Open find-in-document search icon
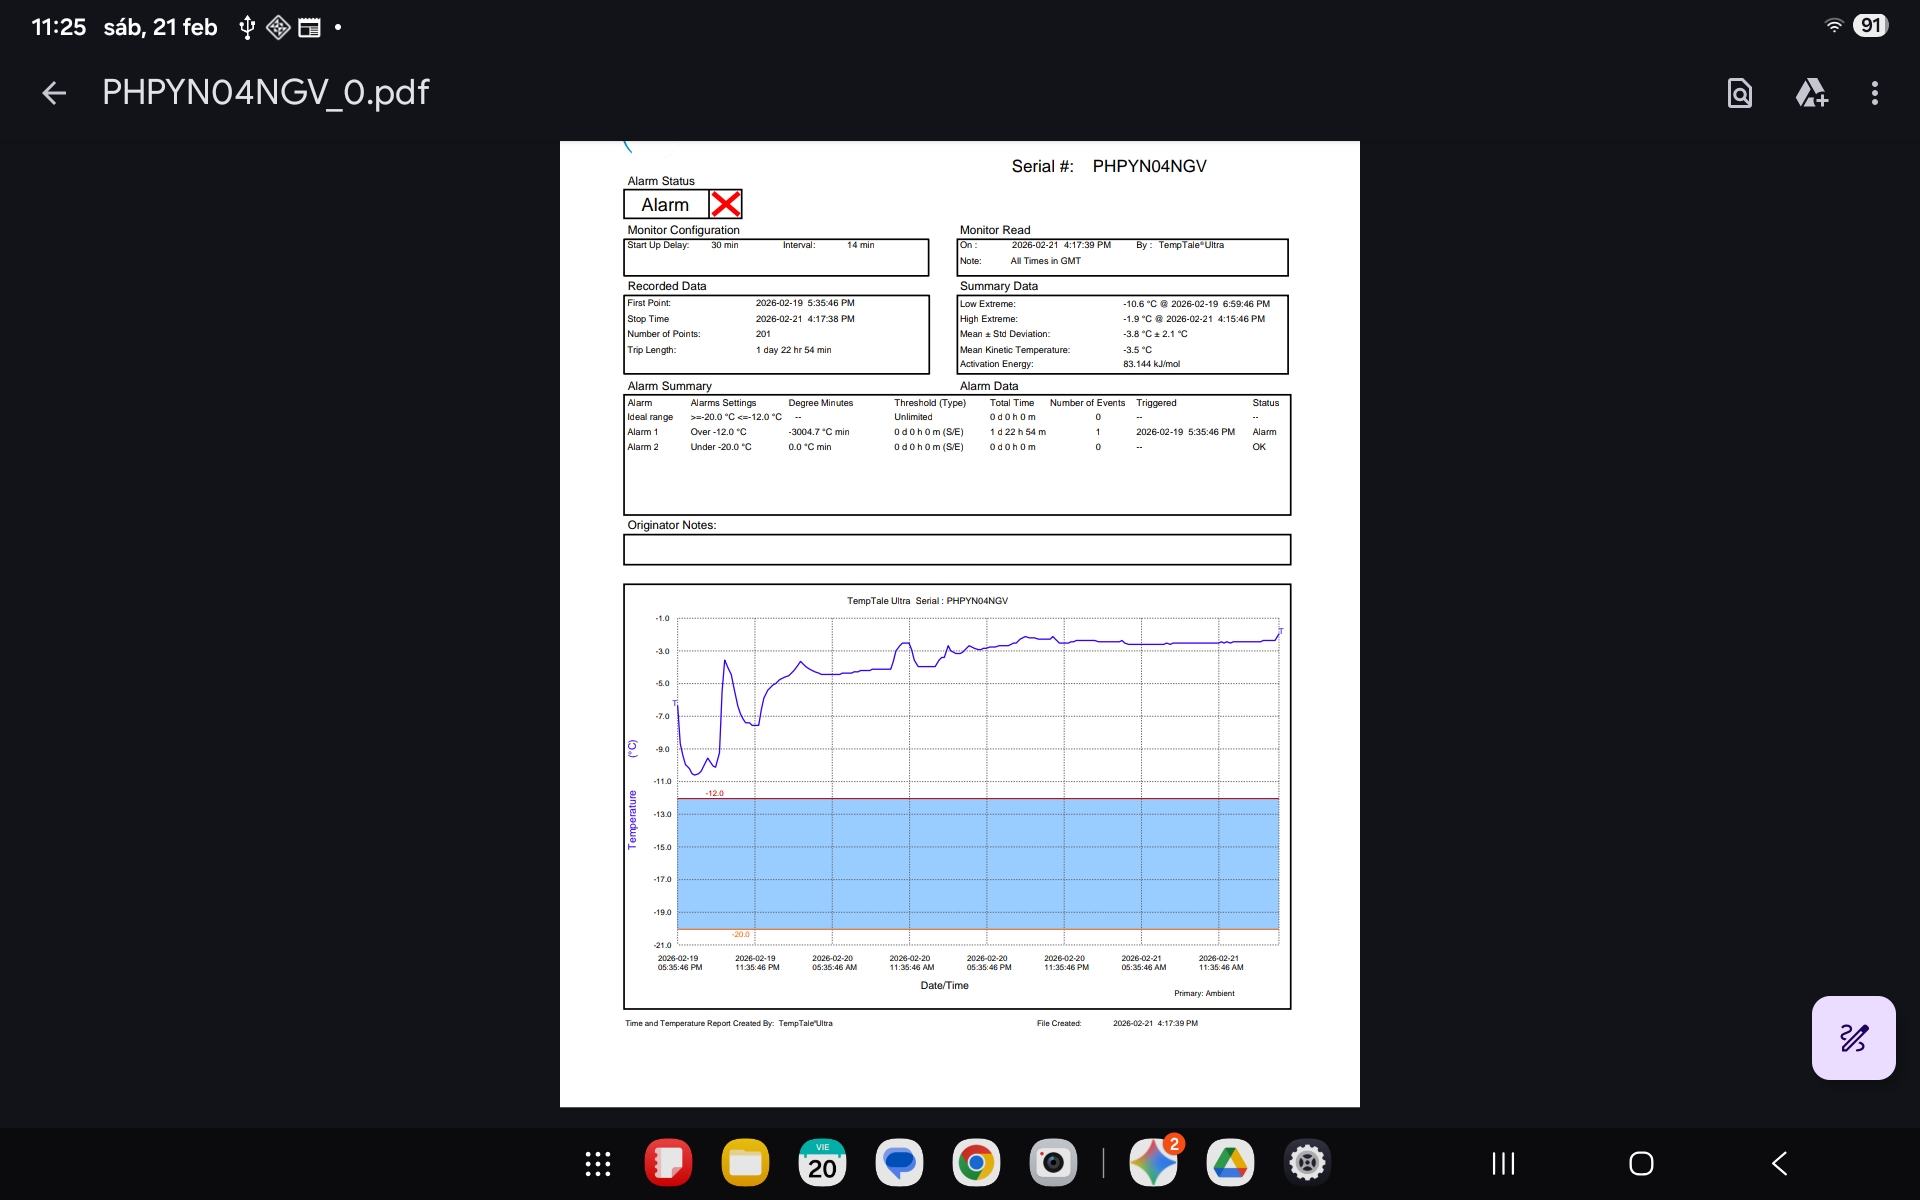The height and width of the screenshot is (1200, 1920). [1740, 93]
